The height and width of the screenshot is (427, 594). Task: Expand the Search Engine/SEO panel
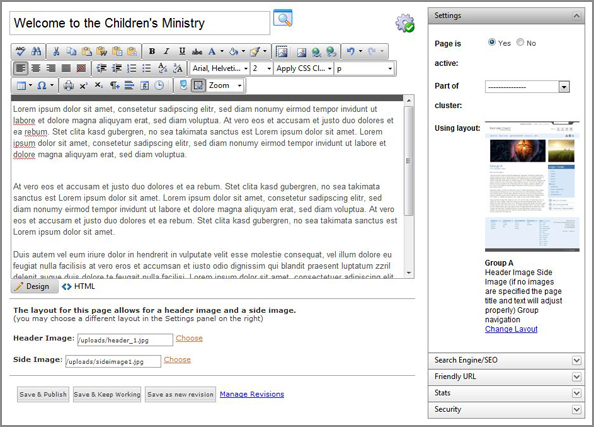pyautogui.click(x=506, y=360)
